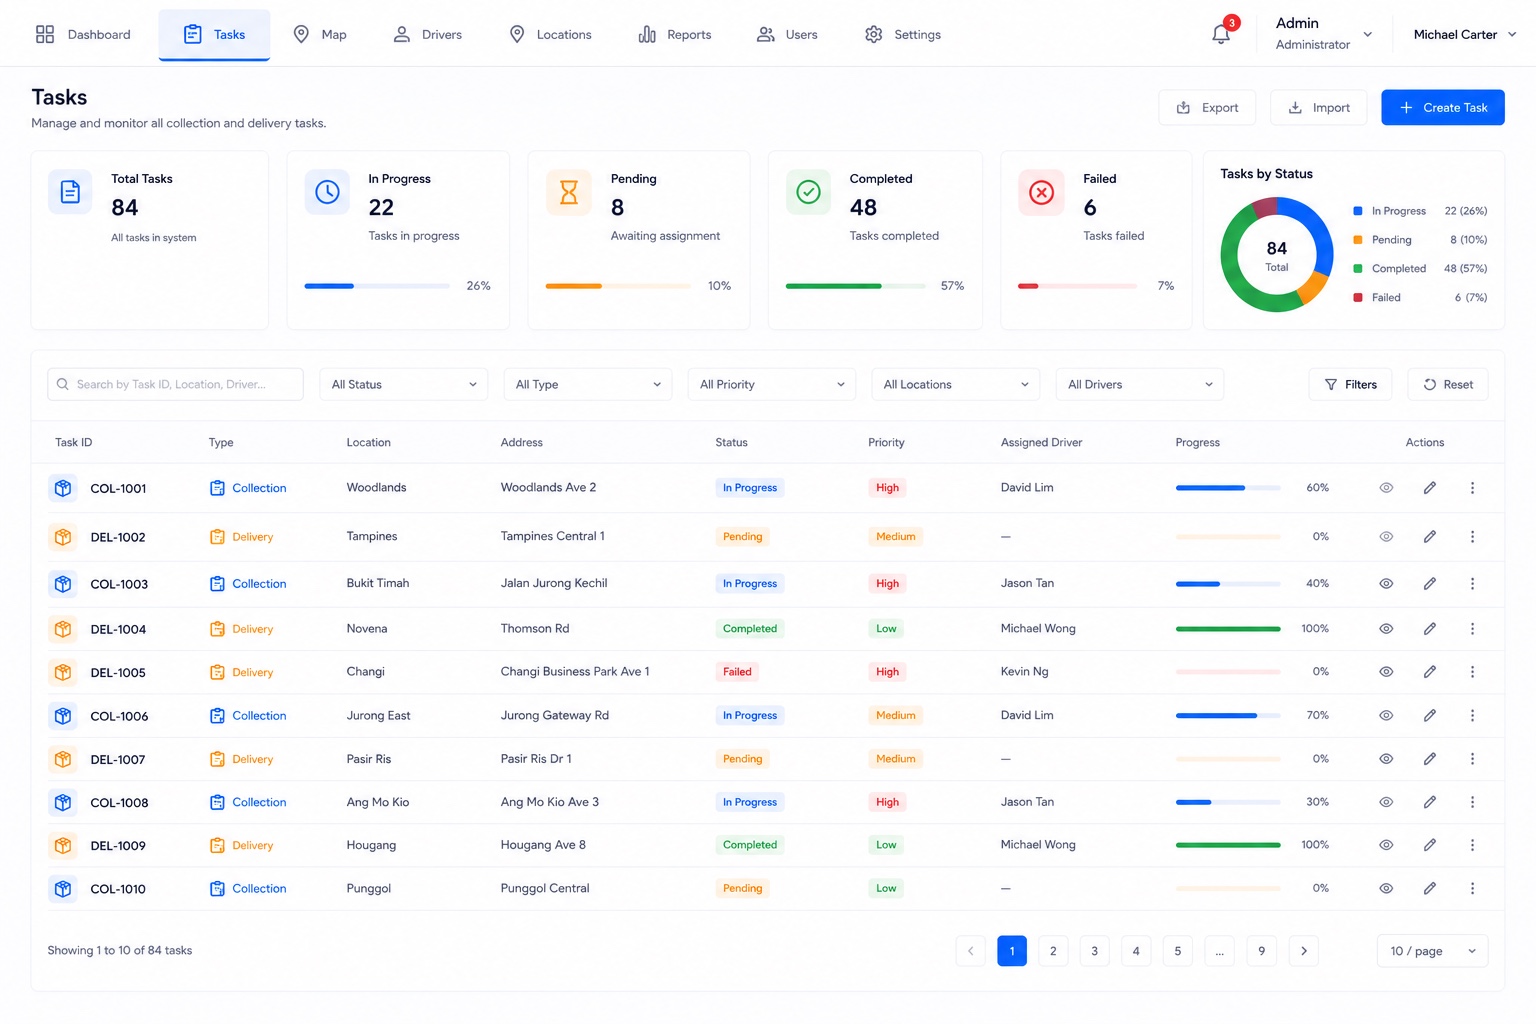This screenshot has height=1024, width=1536.
Task: Open the Users tab
Action: click(x=787, y=34)
